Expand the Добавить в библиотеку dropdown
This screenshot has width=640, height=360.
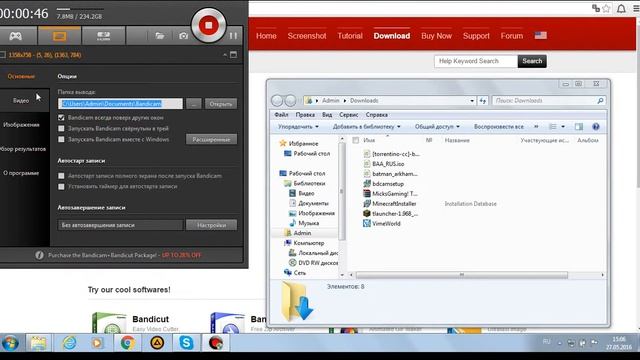click(x=367, y=127)
